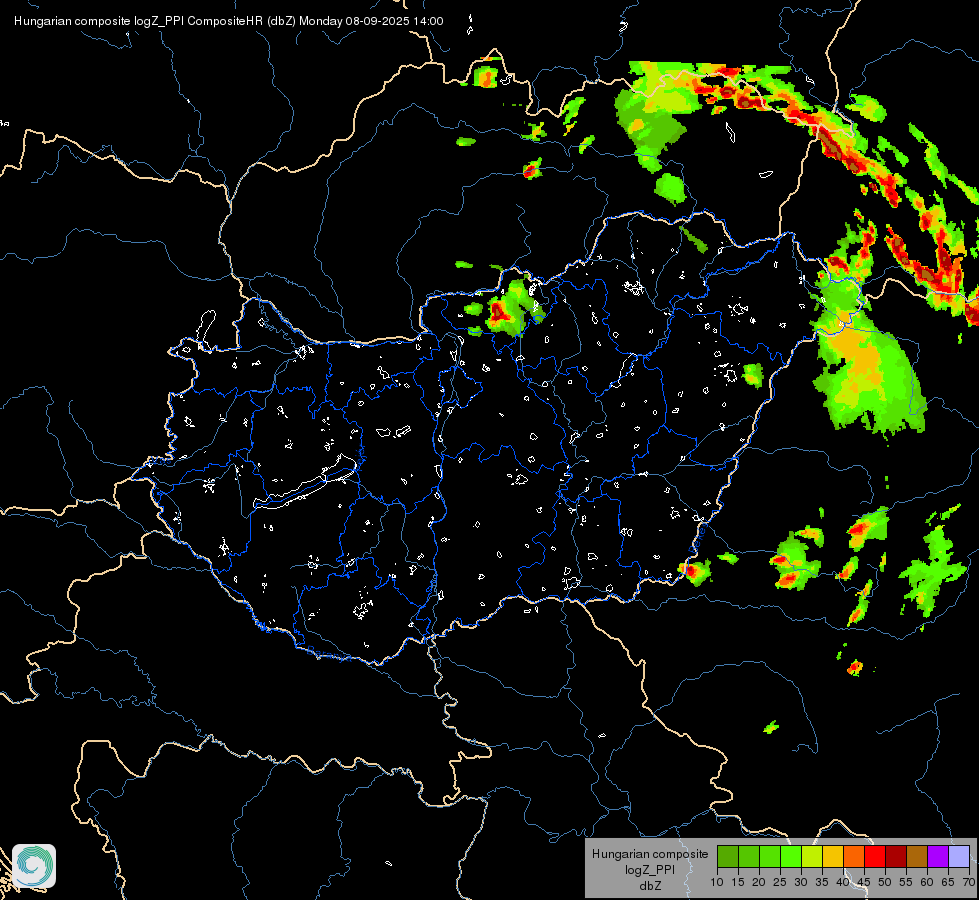The image size is (979, 900).
Task: Pick the bright red 45–50 dBZ swatch
Action: coord(875,856)
